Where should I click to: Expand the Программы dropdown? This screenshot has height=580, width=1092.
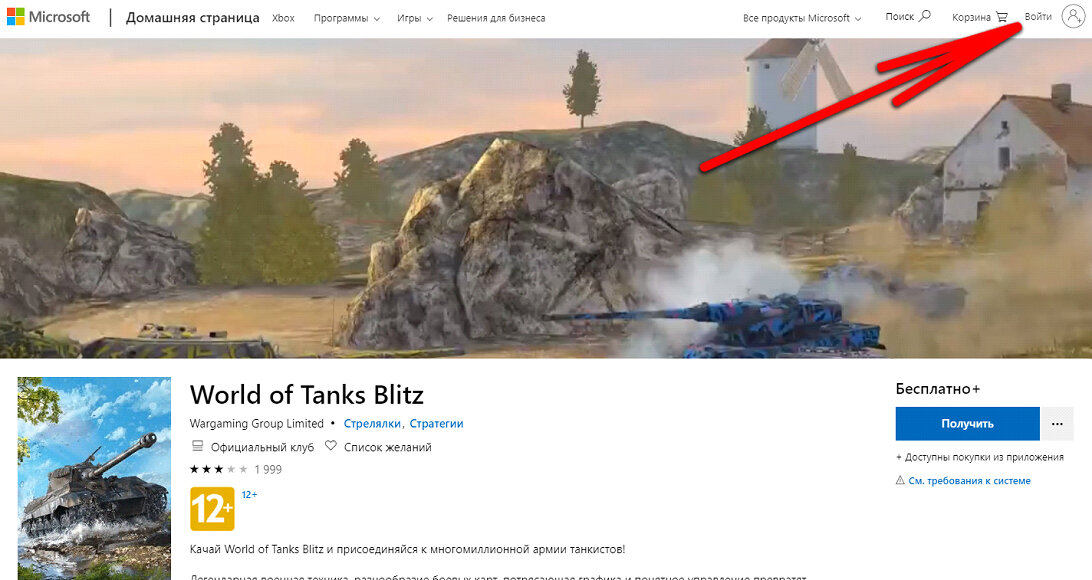(347, 18)
